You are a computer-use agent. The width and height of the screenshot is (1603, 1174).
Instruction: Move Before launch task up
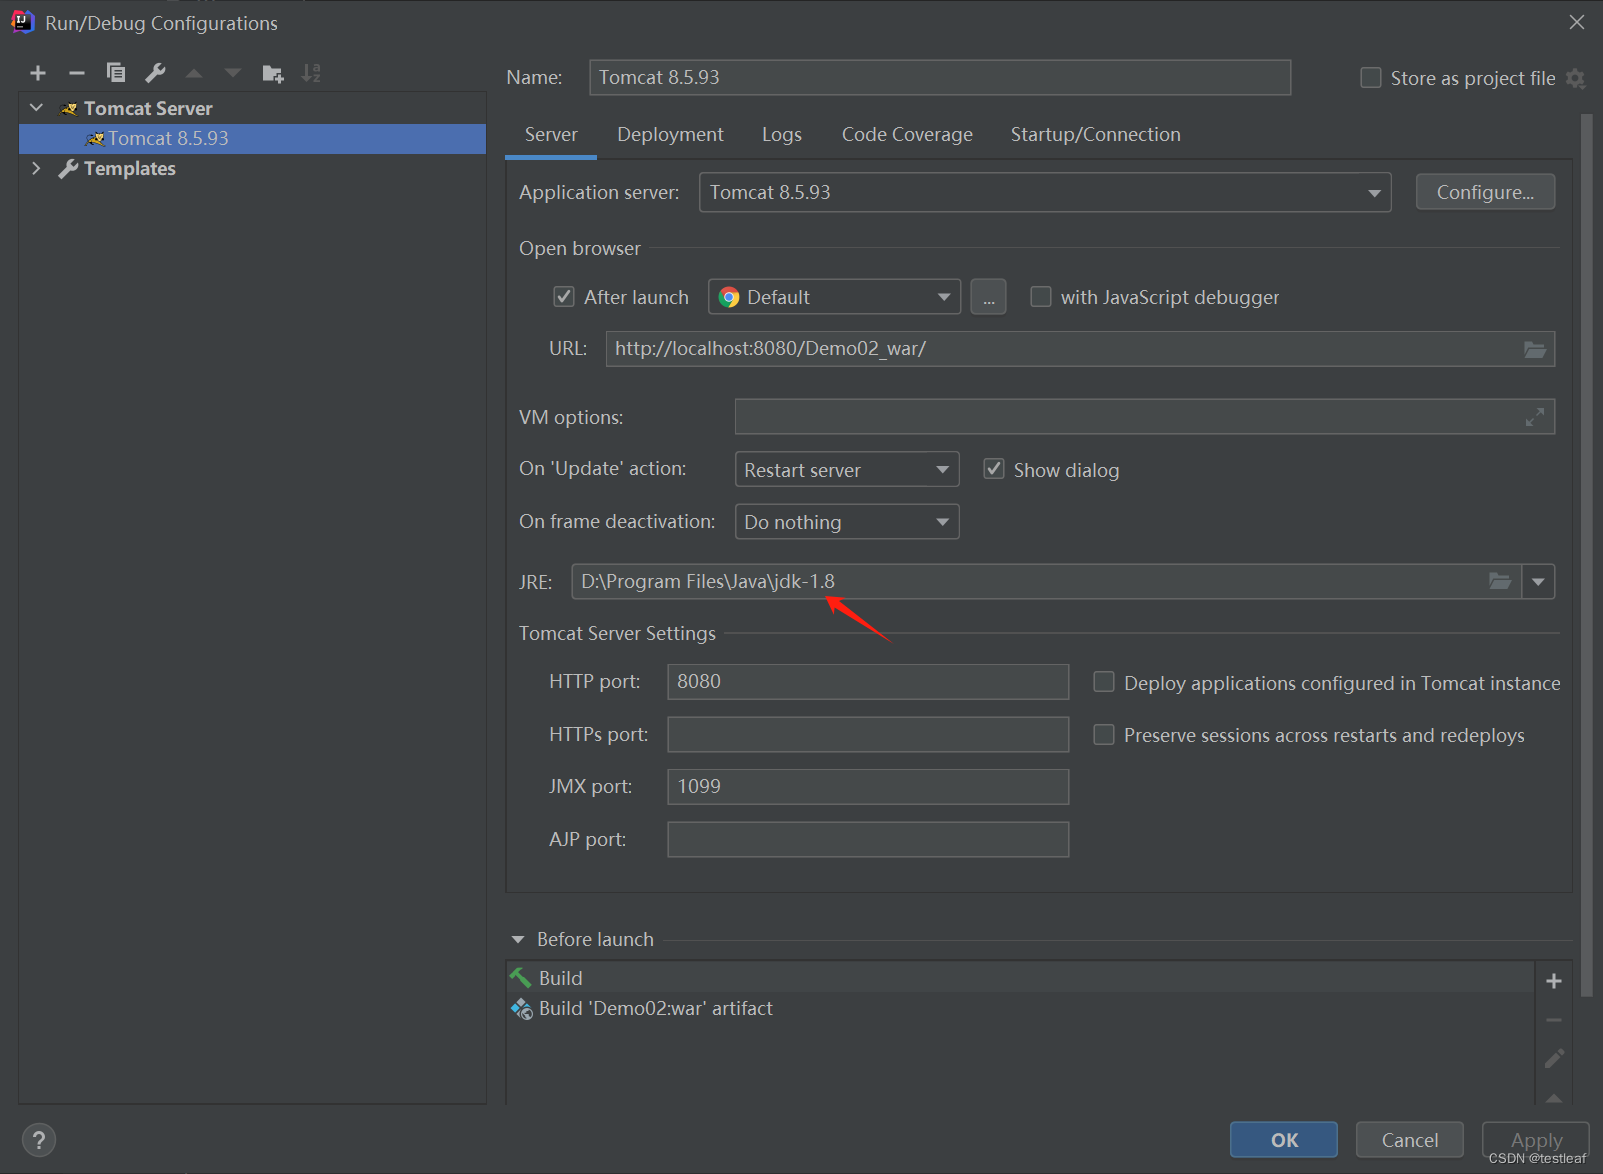pos(1554,1097)
